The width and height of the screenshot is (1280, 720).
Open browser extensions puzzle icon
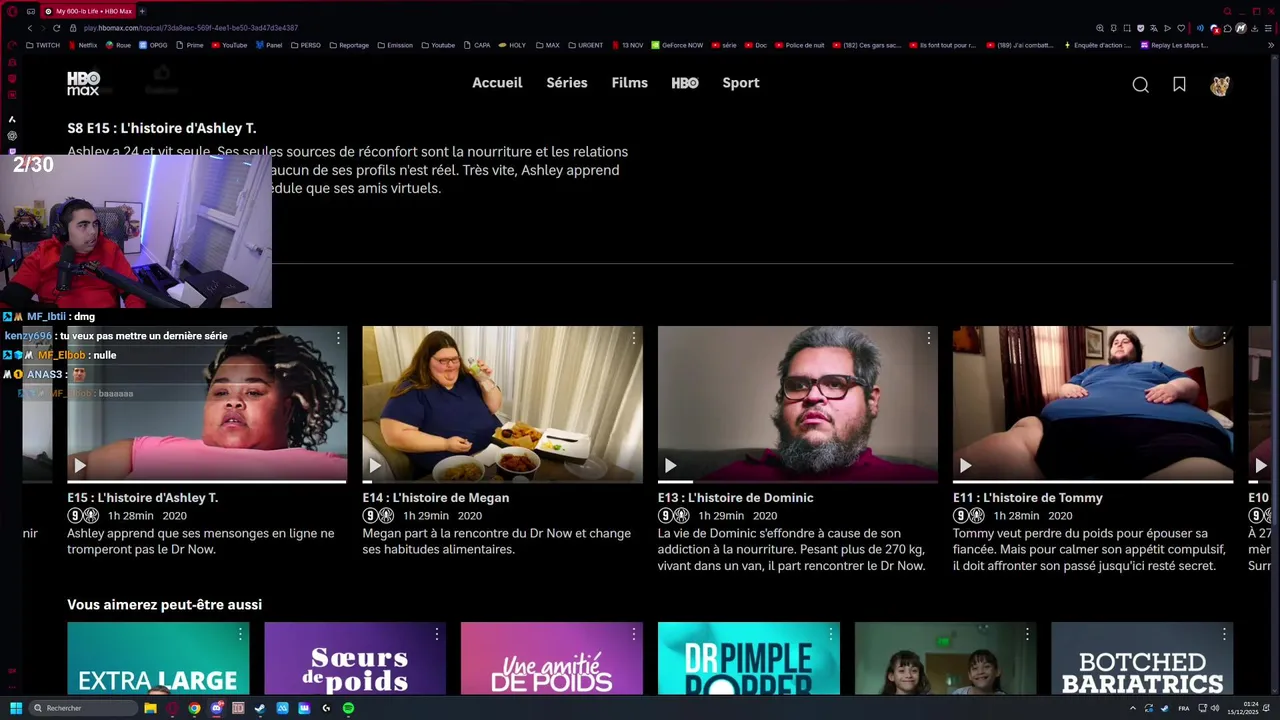click(1228, 28)
